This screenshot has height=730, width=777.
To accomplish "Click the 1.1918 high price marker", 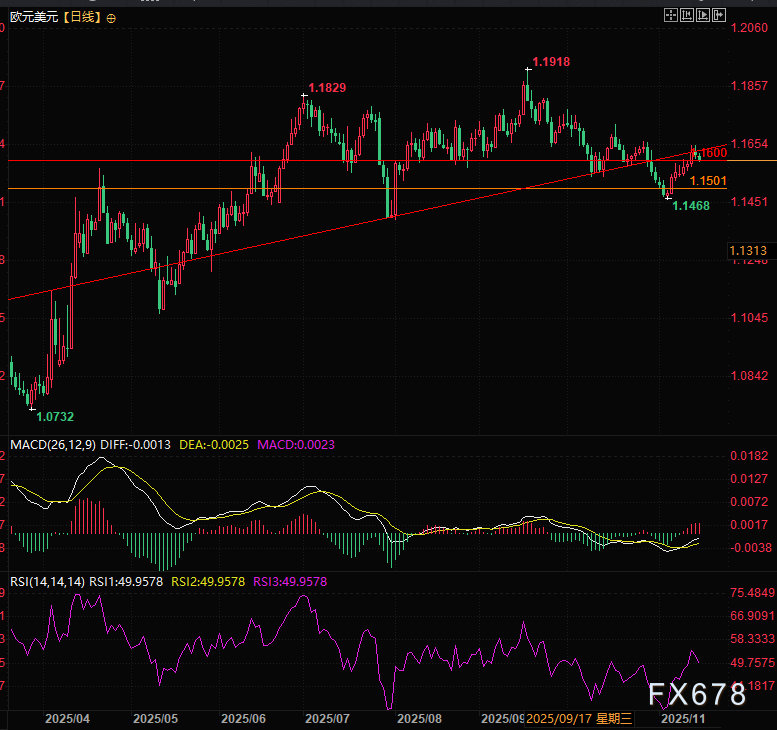I will pos(550,62).
